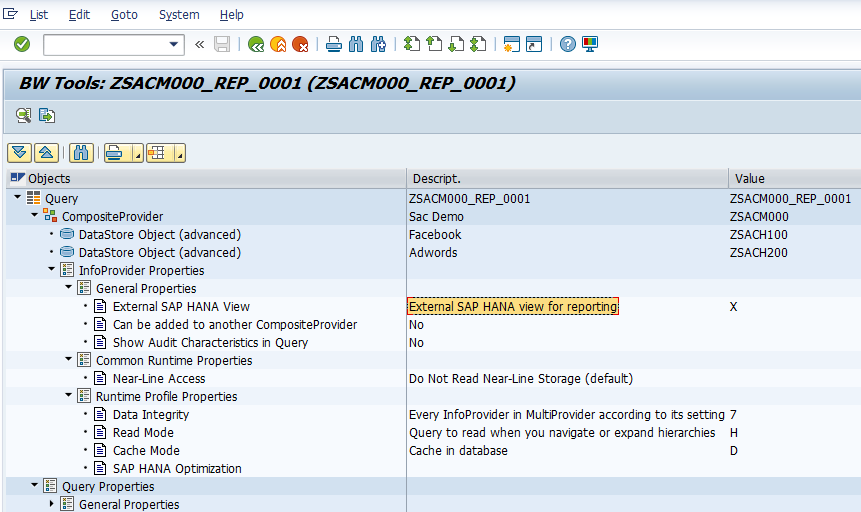The image size is (861, 512).
Task: Click the Sac Demo description cell
Action: tap(436, 216)
